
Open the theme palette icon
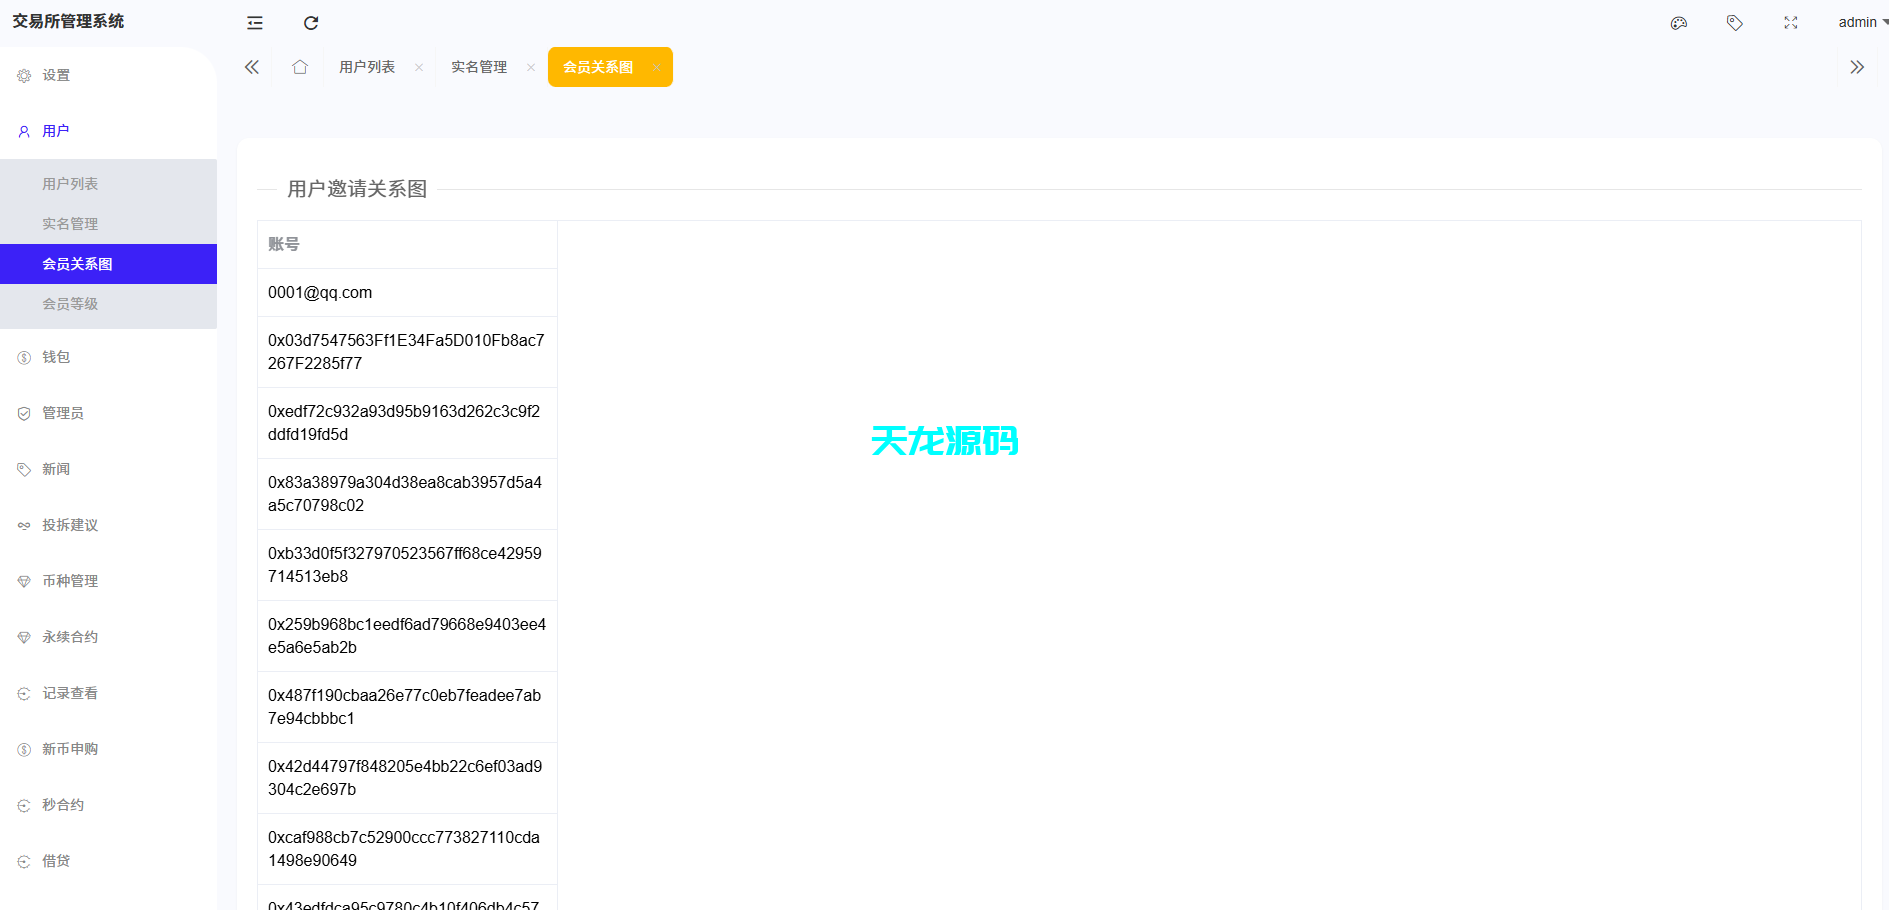click(x=1679, y=22)
